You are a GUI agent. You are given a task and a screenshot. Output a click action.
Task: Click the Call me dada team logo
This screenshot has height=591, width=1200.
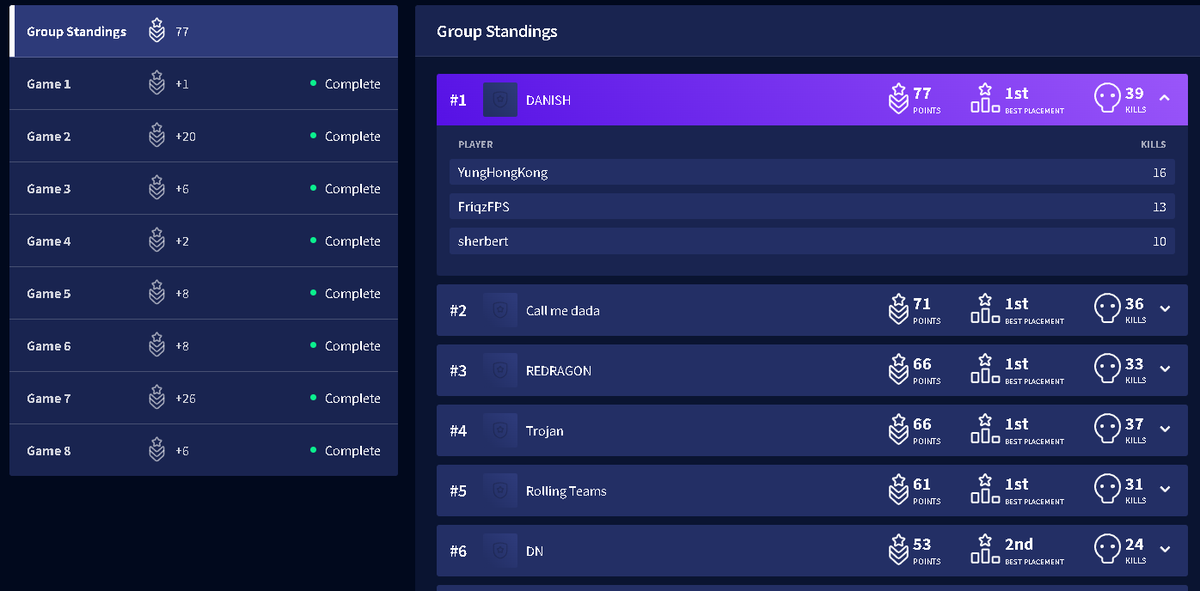tap(500, 310)
